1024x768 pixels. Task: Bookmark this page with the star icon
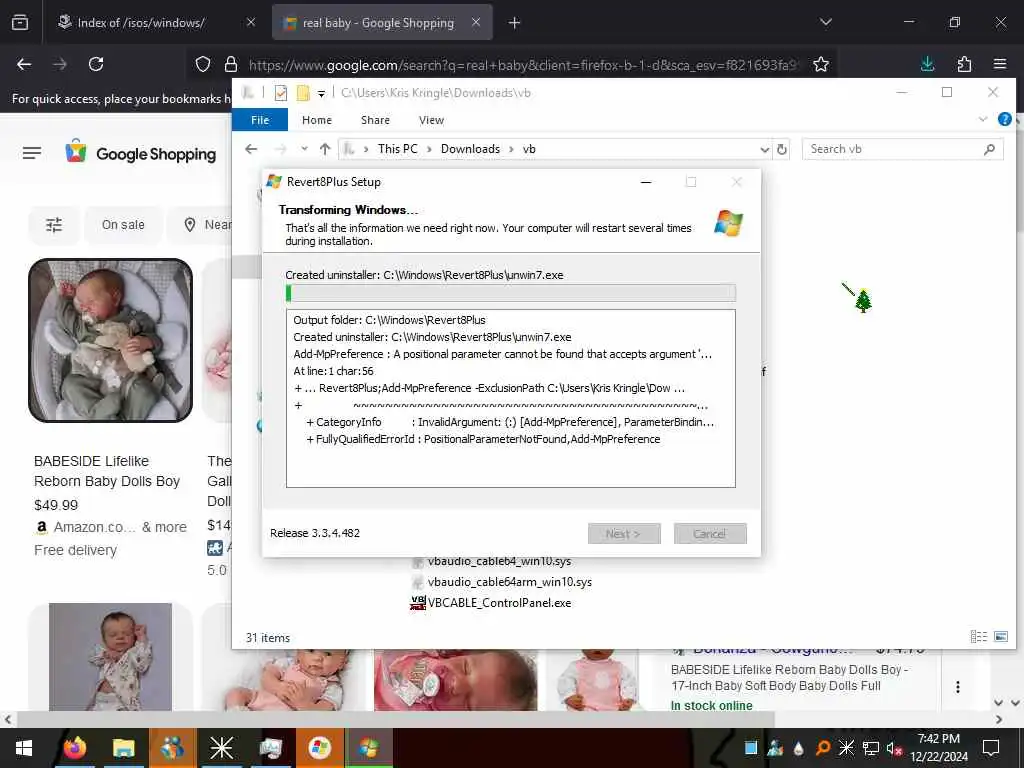[x=821, y=64]
